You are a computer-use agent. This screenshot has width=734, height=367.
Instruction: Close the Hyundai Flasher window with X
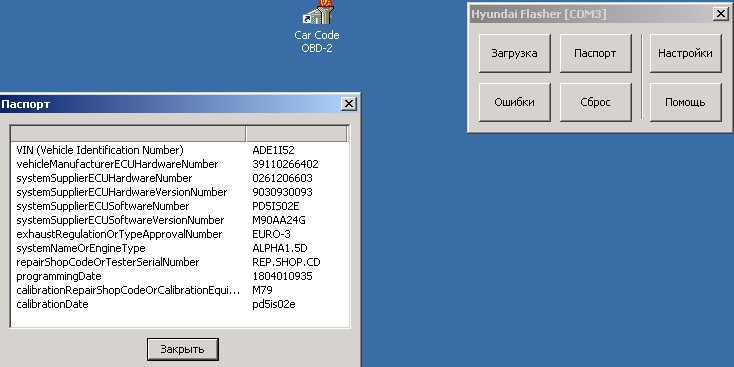721,14
